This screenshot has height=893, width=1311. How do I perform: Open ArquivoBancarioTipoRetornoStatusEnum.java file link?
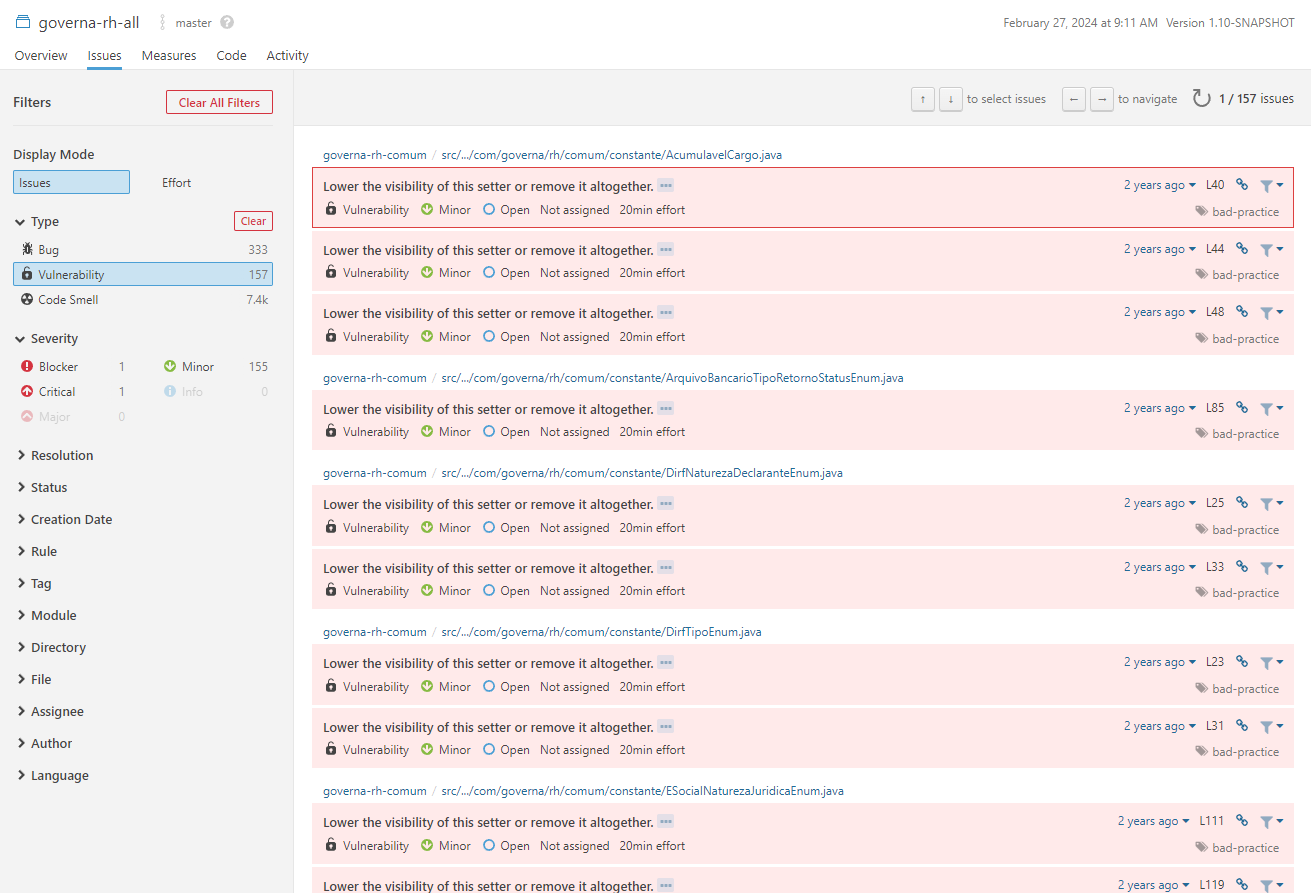[672, 378]
